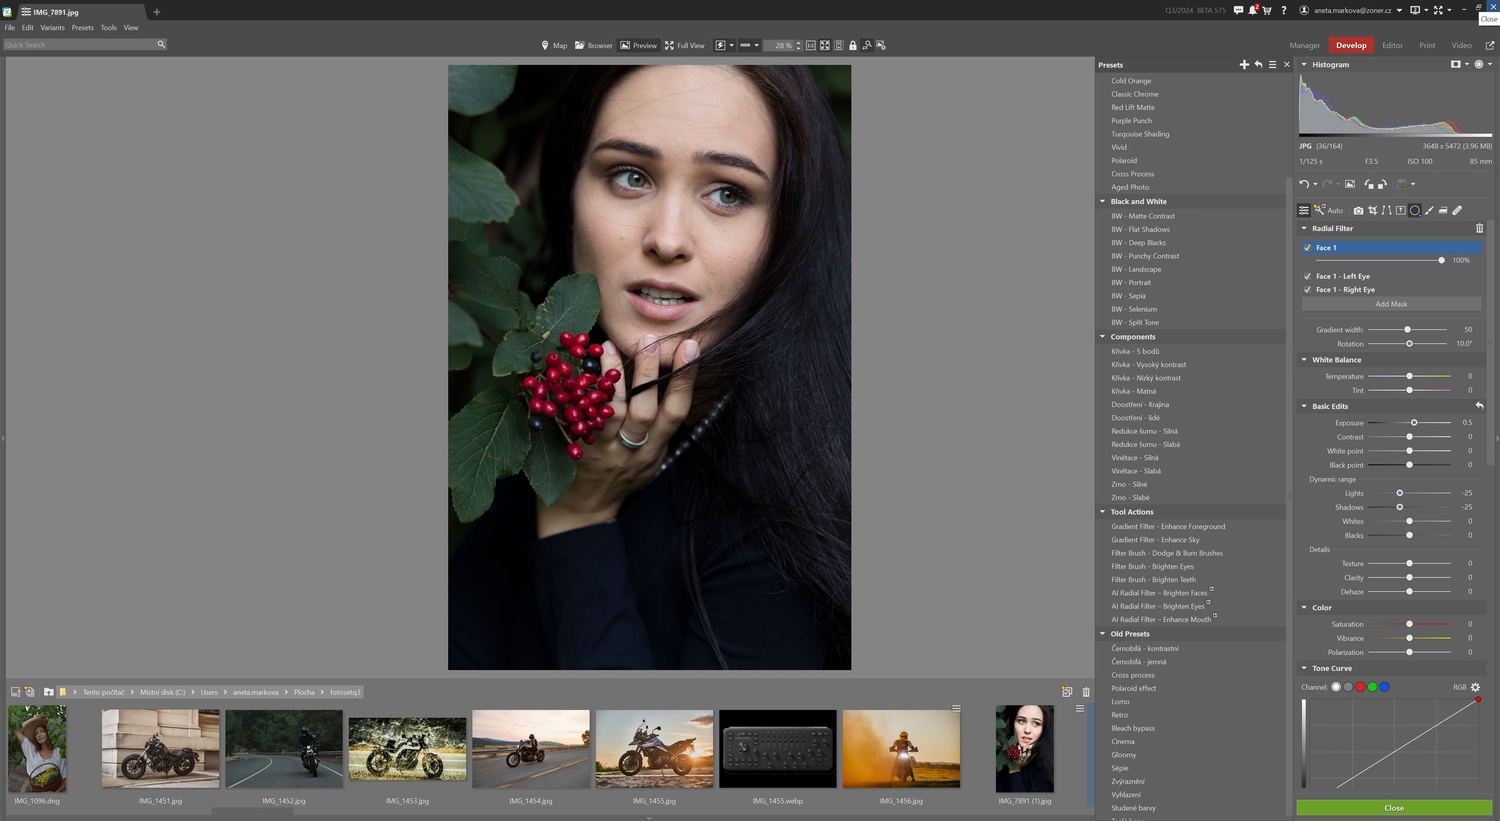This screenshot has height=821, width=1500.
Task: Select the red tone curve channel
Action: pos(1360,687)
